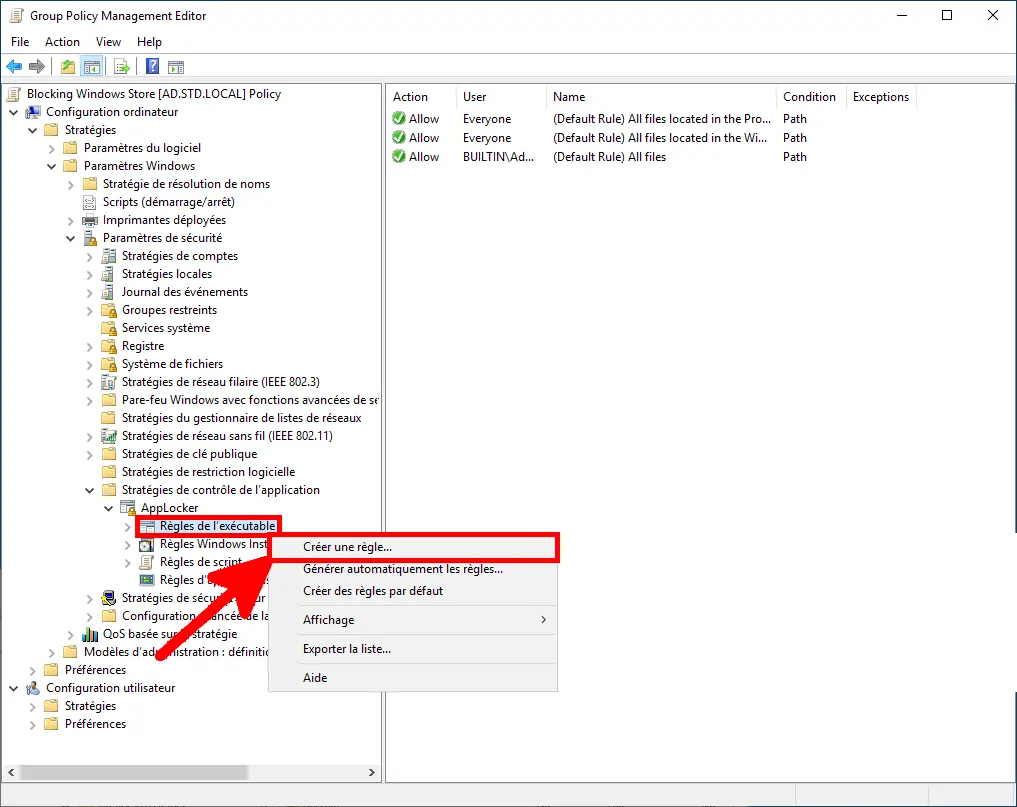Expand the Pare-feu Windows node

point(90,400)
